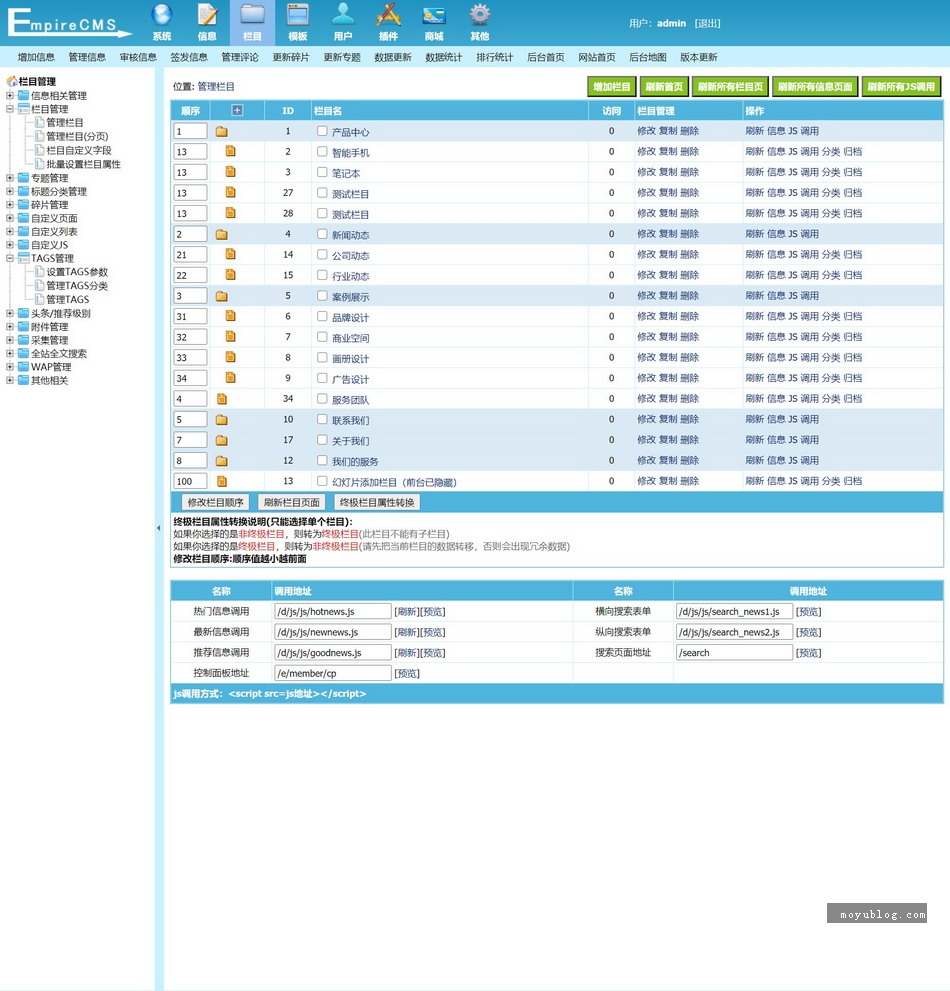Click file icon in 公司动态 row
Screen dimensions: 950x991
tap(231, 254)
